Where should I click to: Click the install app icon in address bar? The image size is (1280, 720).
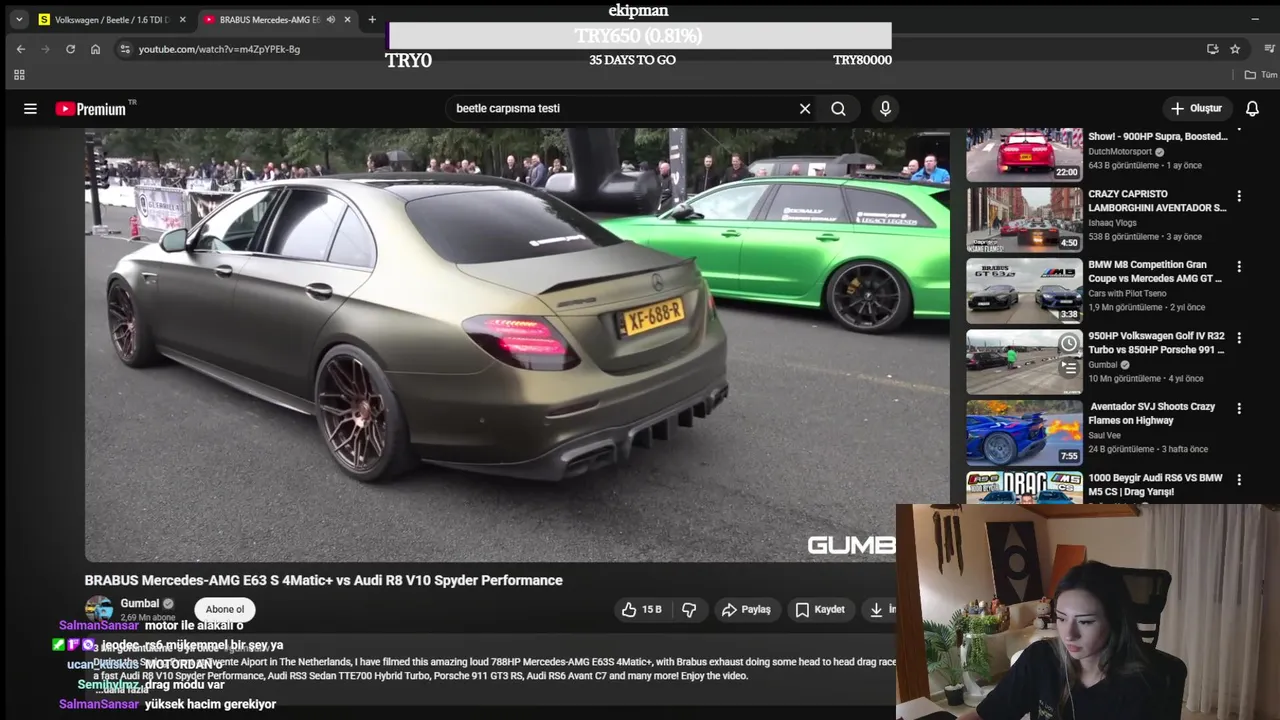[1213, 49]
